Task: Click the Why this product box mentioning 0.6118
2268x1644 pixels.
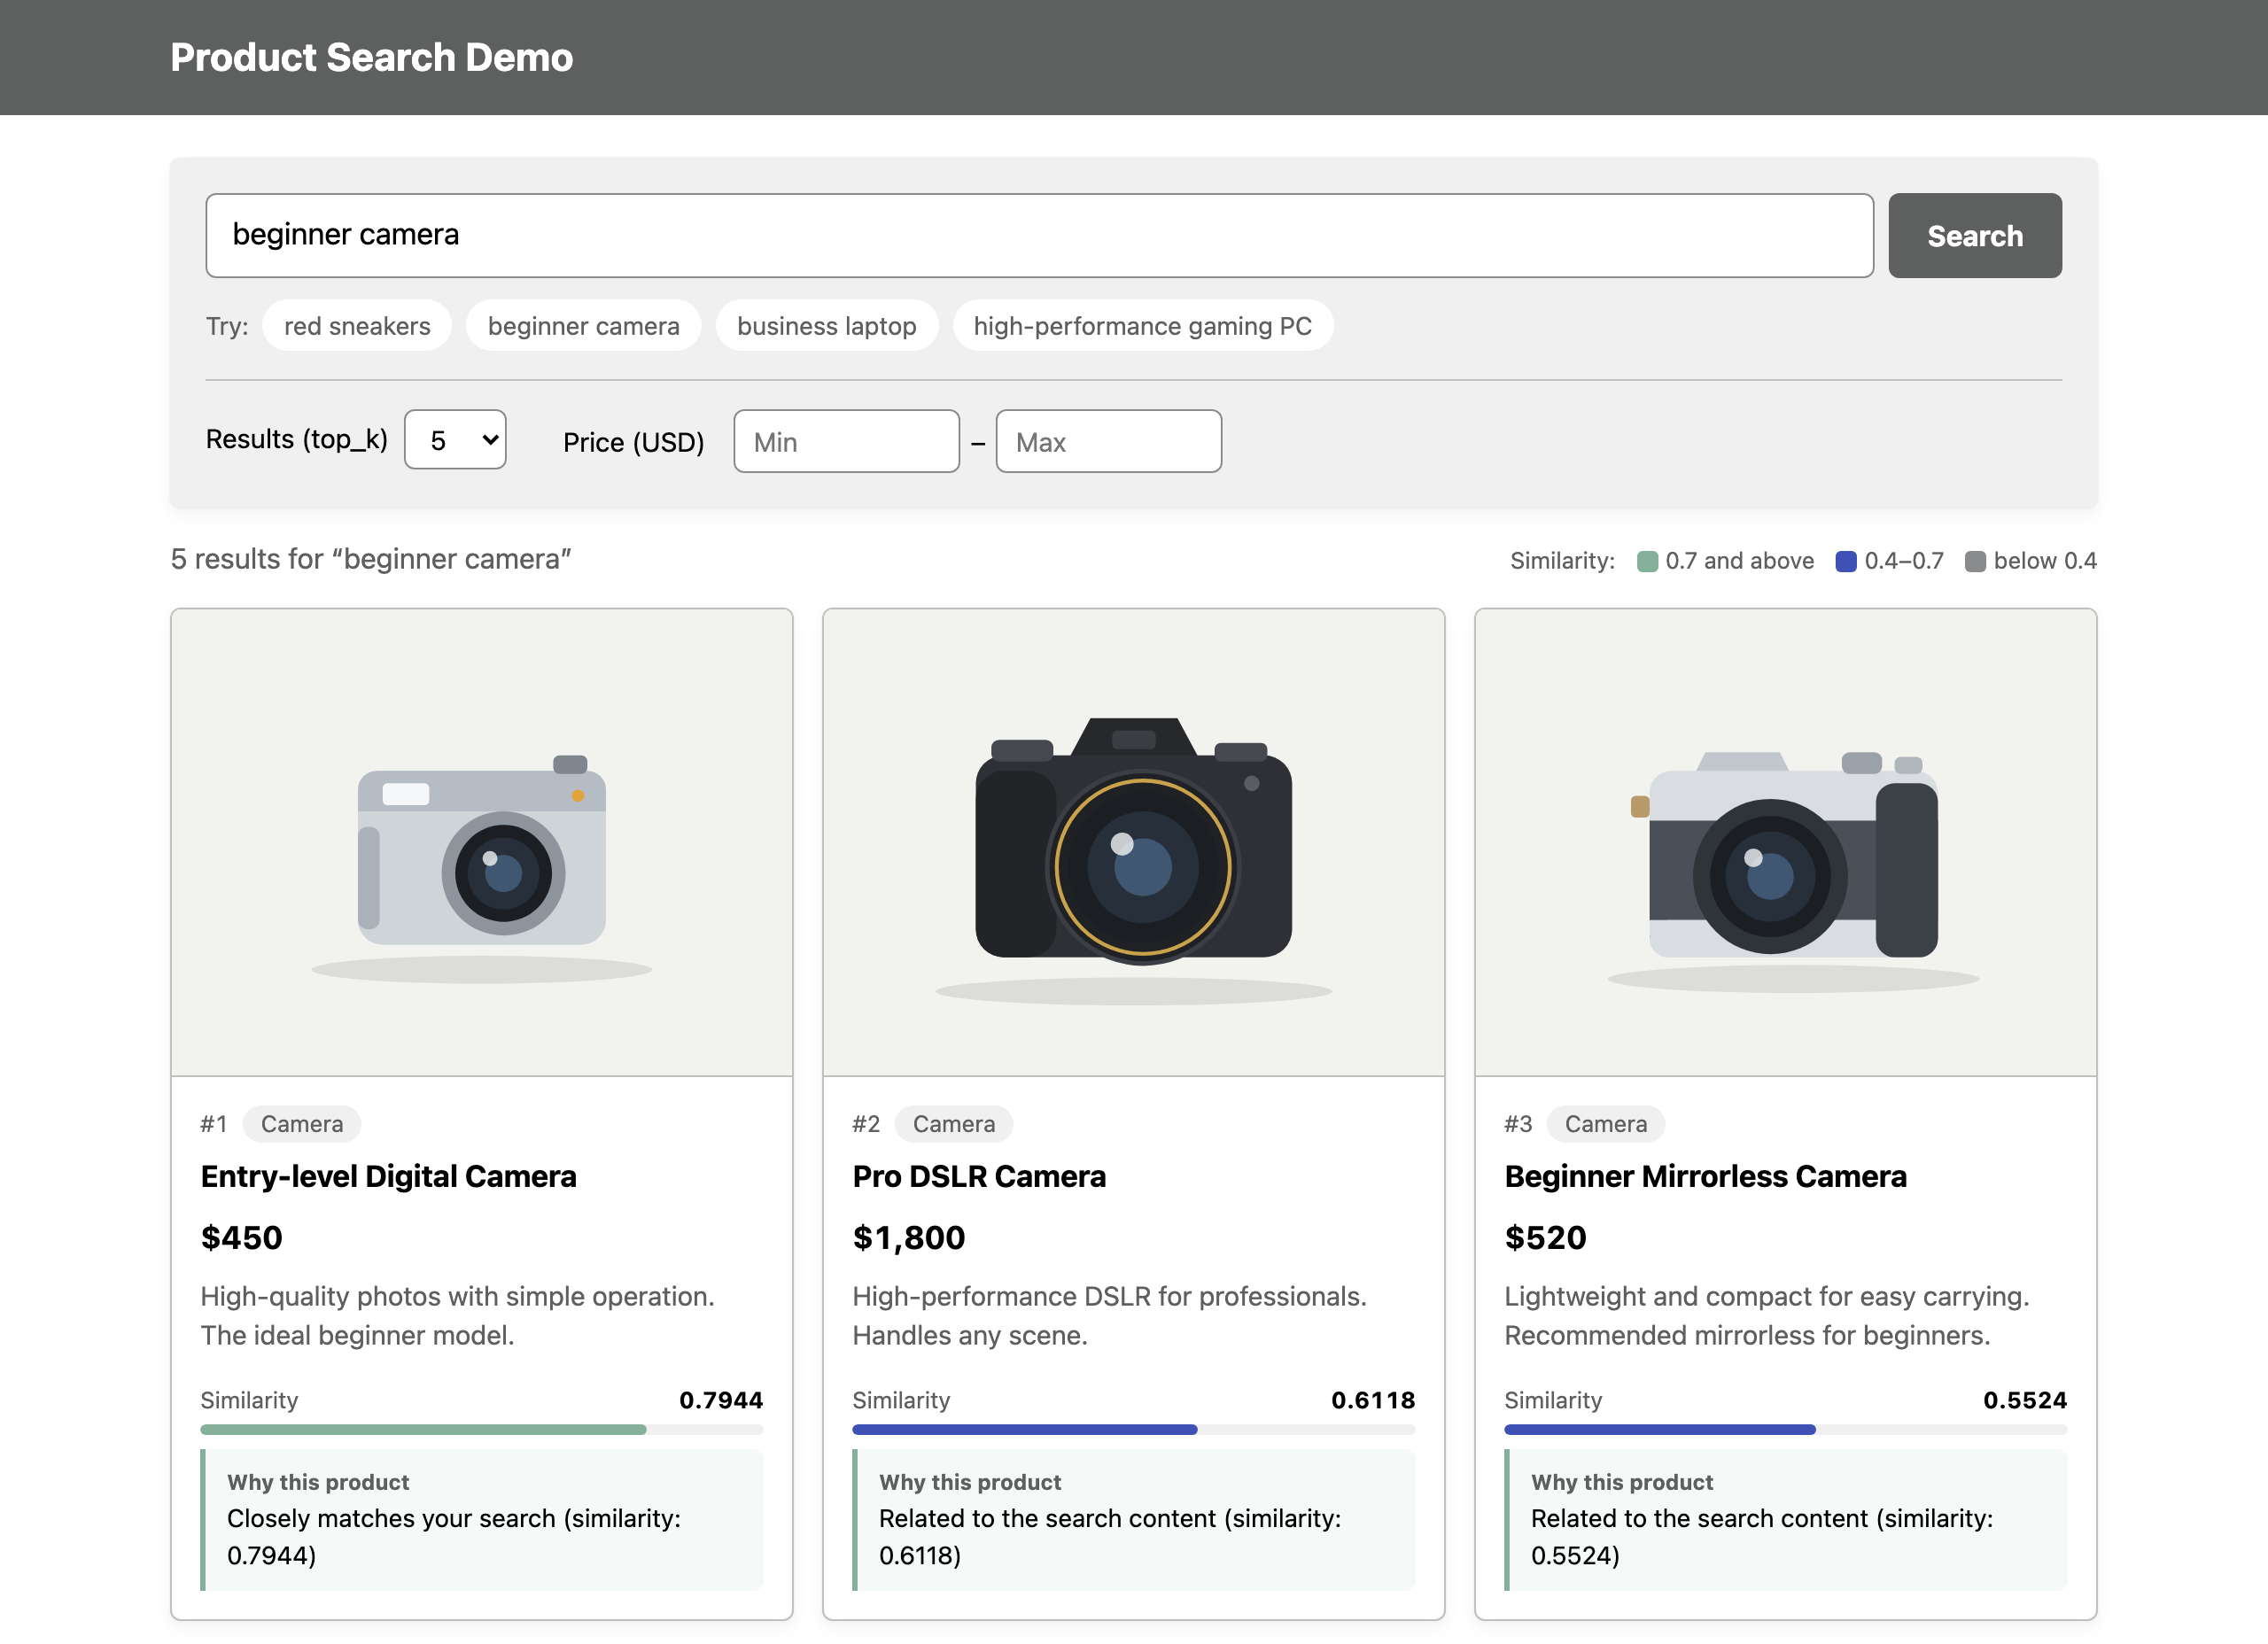Action: (x=1133, y=1519)
